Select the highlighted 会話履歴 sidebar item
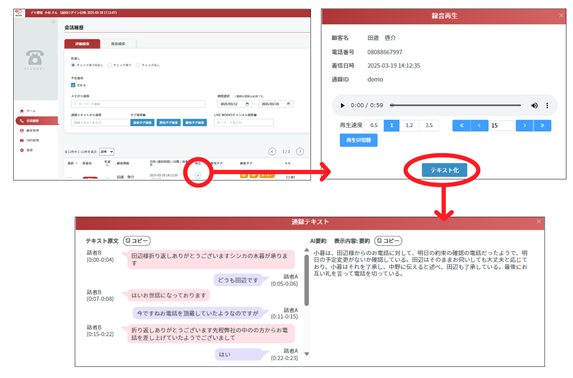 (37, 121)
